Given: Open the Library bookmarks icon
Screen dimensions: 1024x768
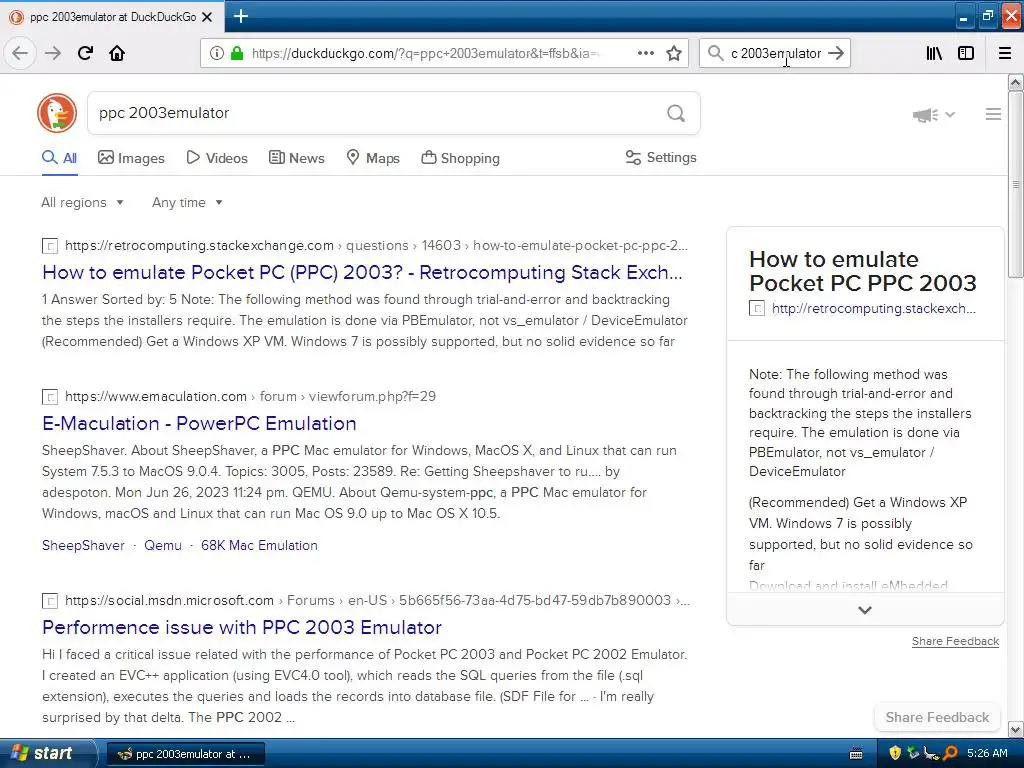Looking at the screenshot, I should pos(934,53).
